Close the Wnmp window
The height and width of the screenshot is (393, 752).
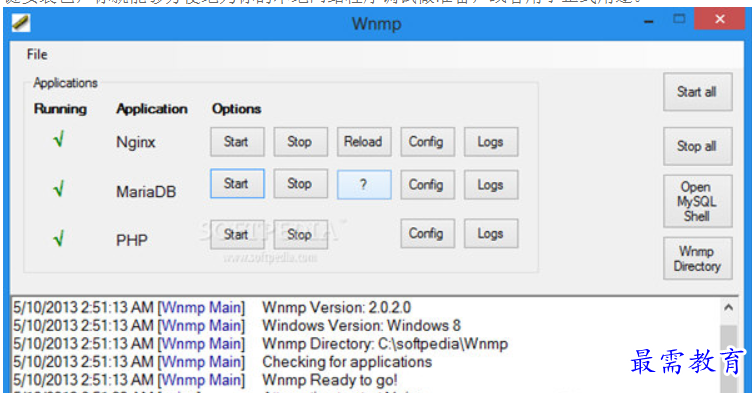coord(719,19)
